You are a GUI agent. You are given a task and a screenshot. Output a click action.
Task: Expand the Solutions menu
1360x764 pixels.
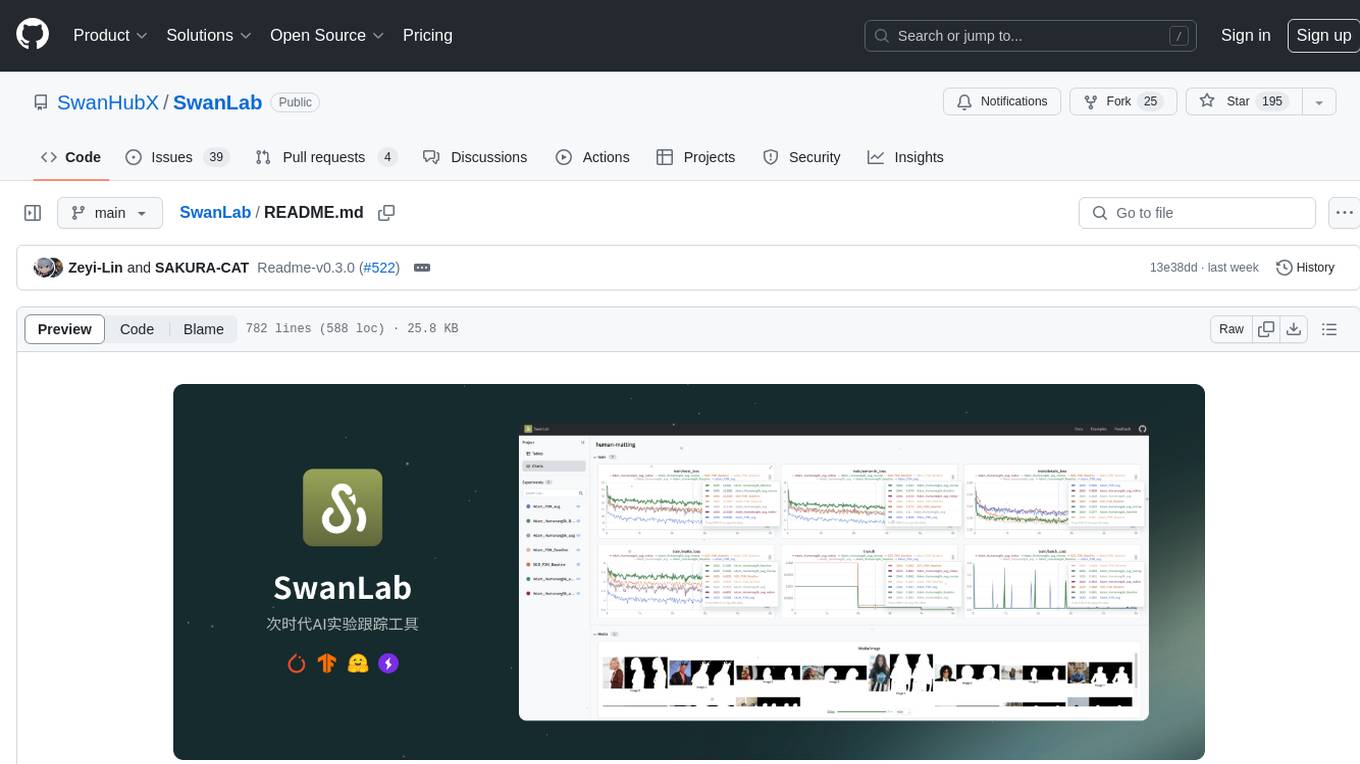click(x=209, y=35)
